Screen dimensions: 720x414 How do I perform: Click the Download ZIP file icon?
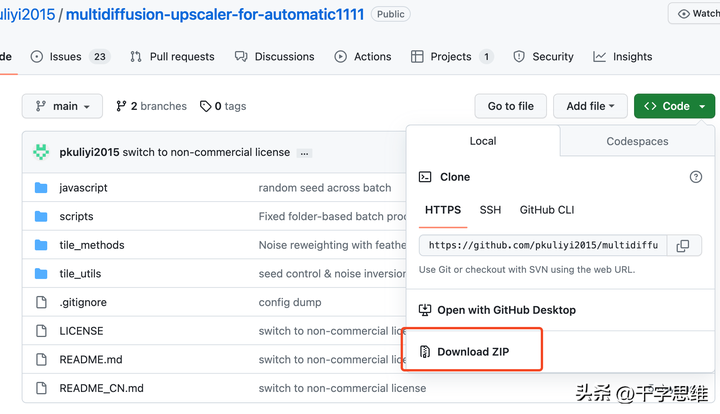425,352
